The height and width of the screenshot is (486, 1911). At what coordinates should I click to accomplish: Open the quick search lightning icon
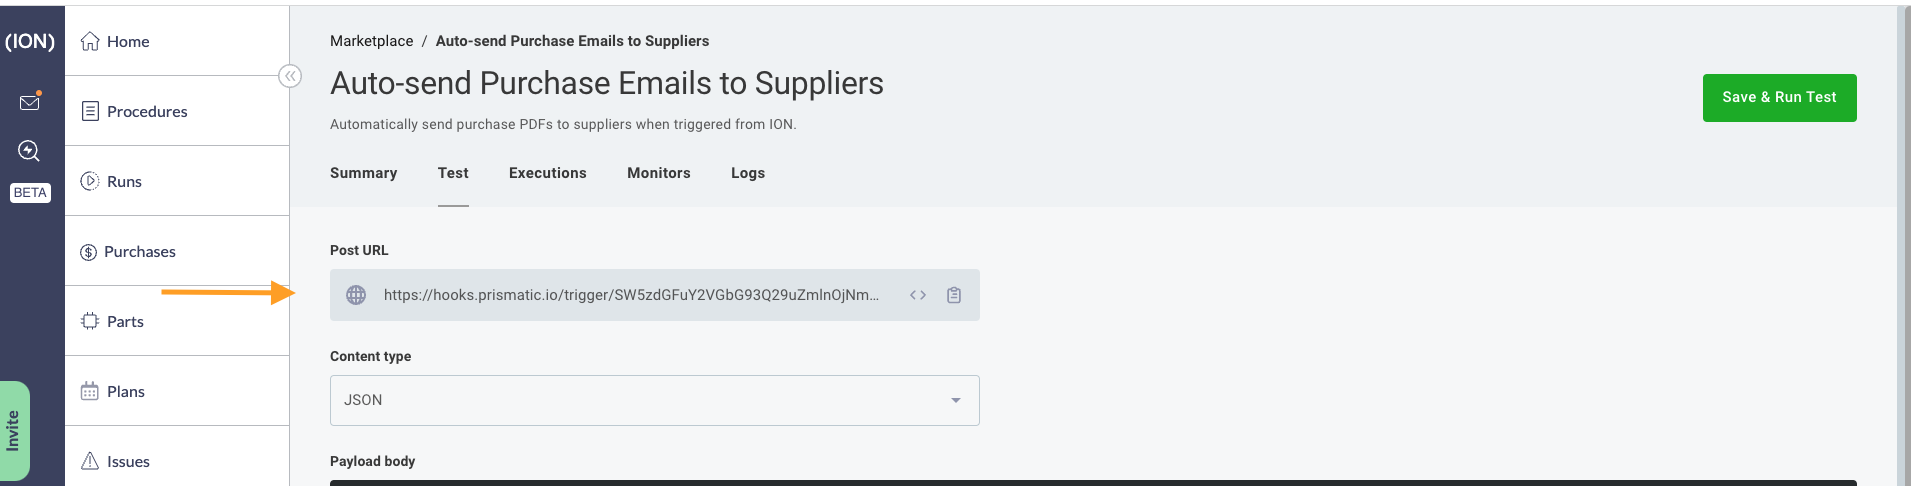(29, 151)
